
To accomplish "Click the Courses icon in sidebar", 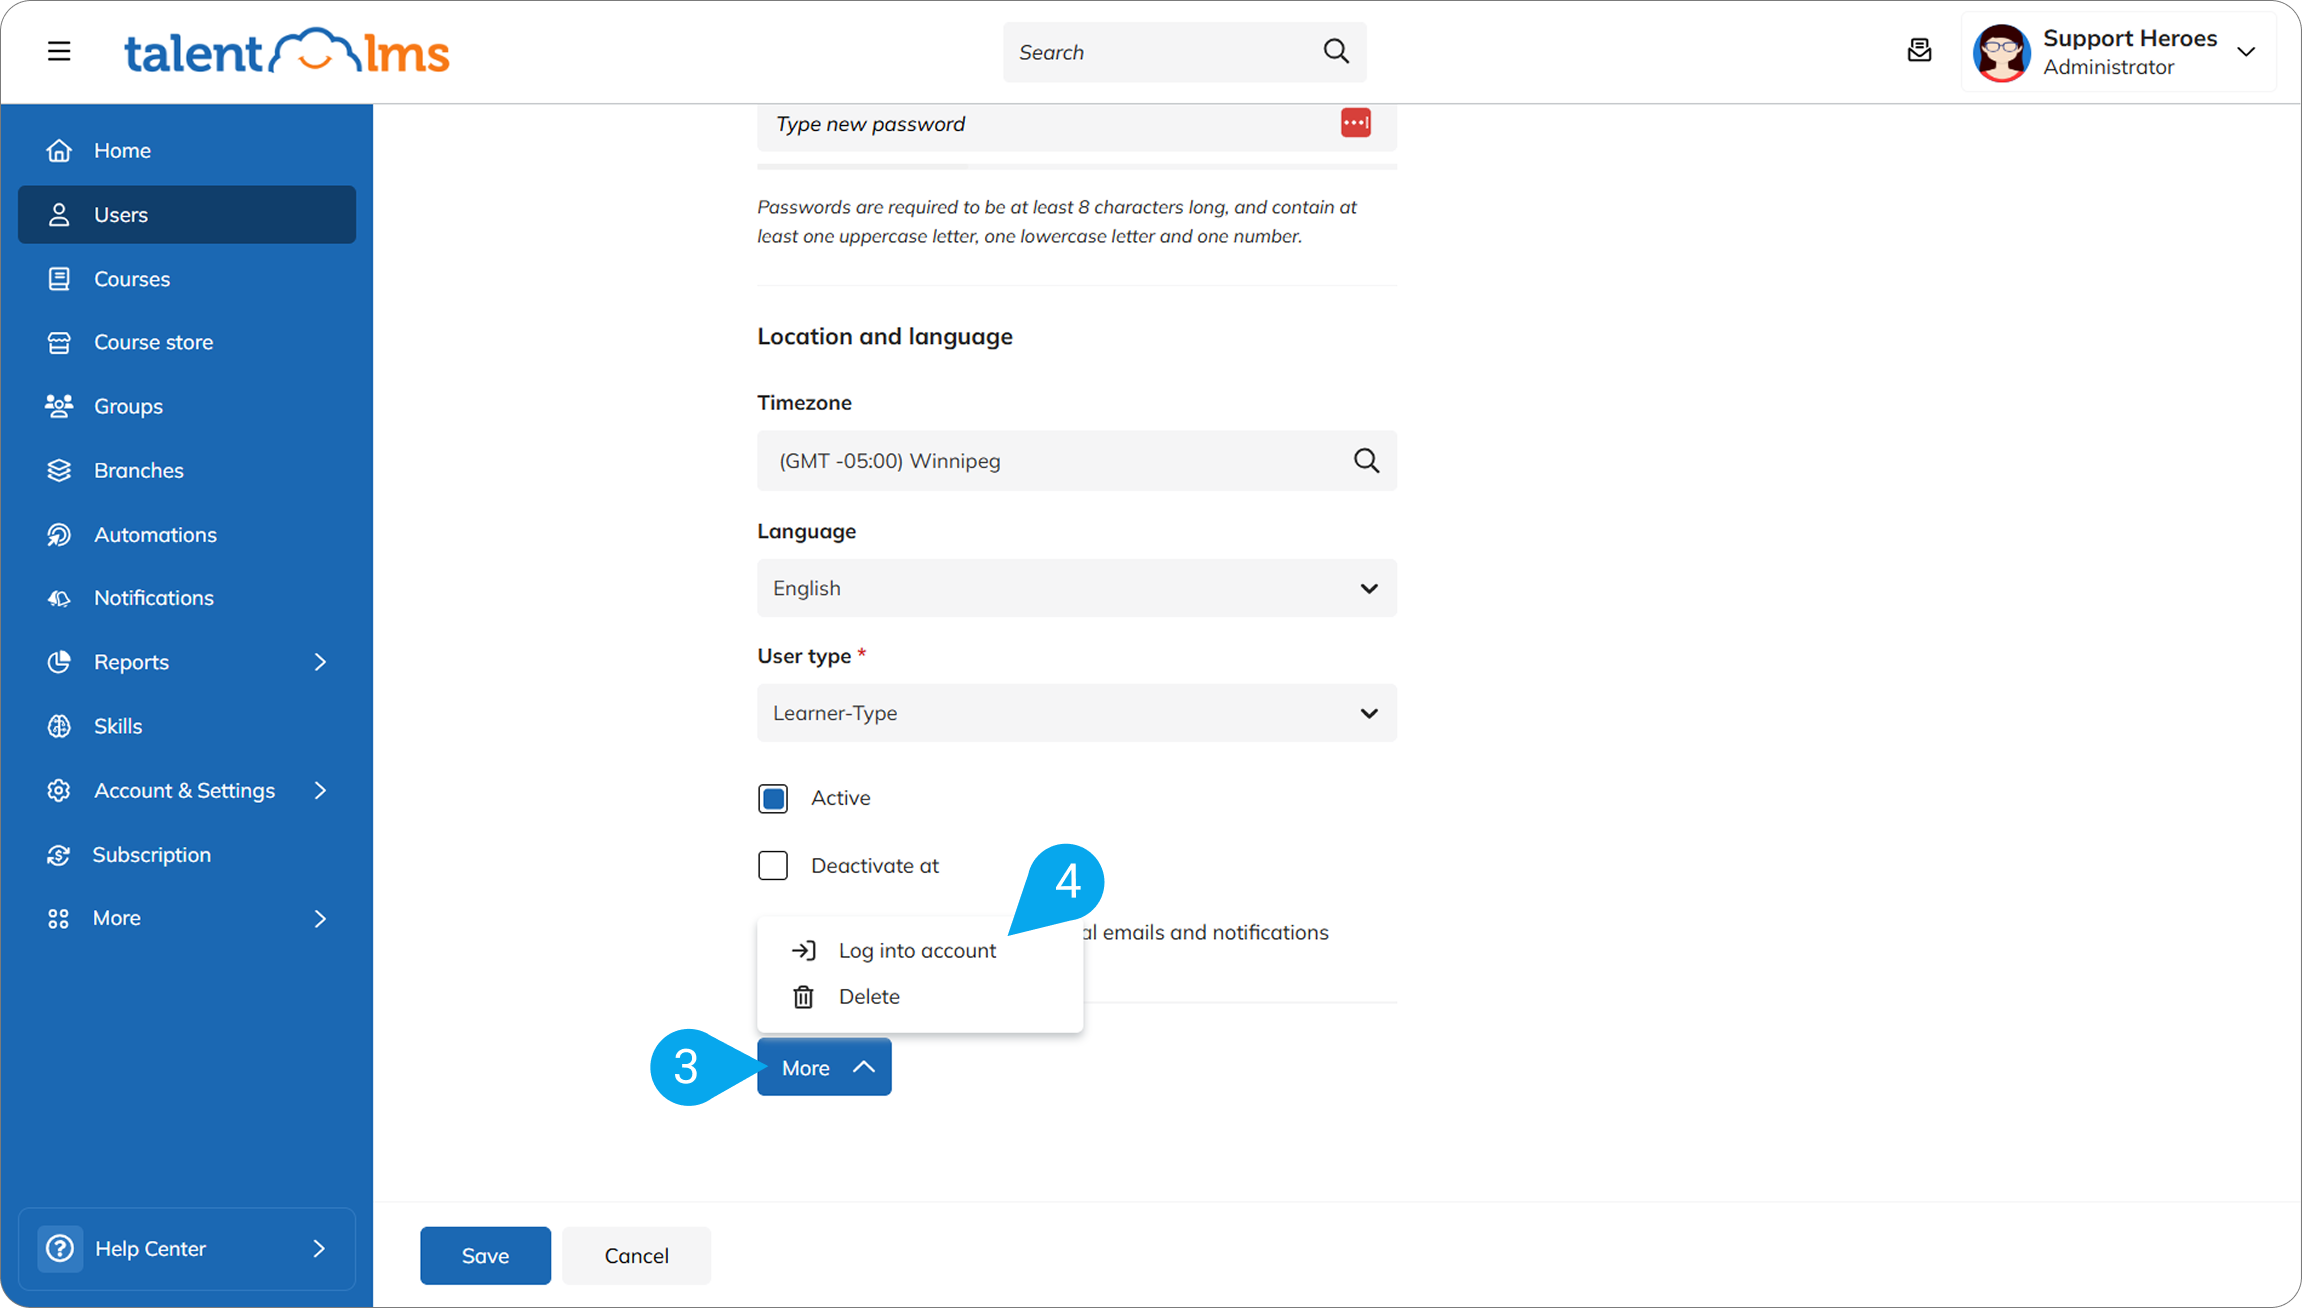I will (59, 278).
